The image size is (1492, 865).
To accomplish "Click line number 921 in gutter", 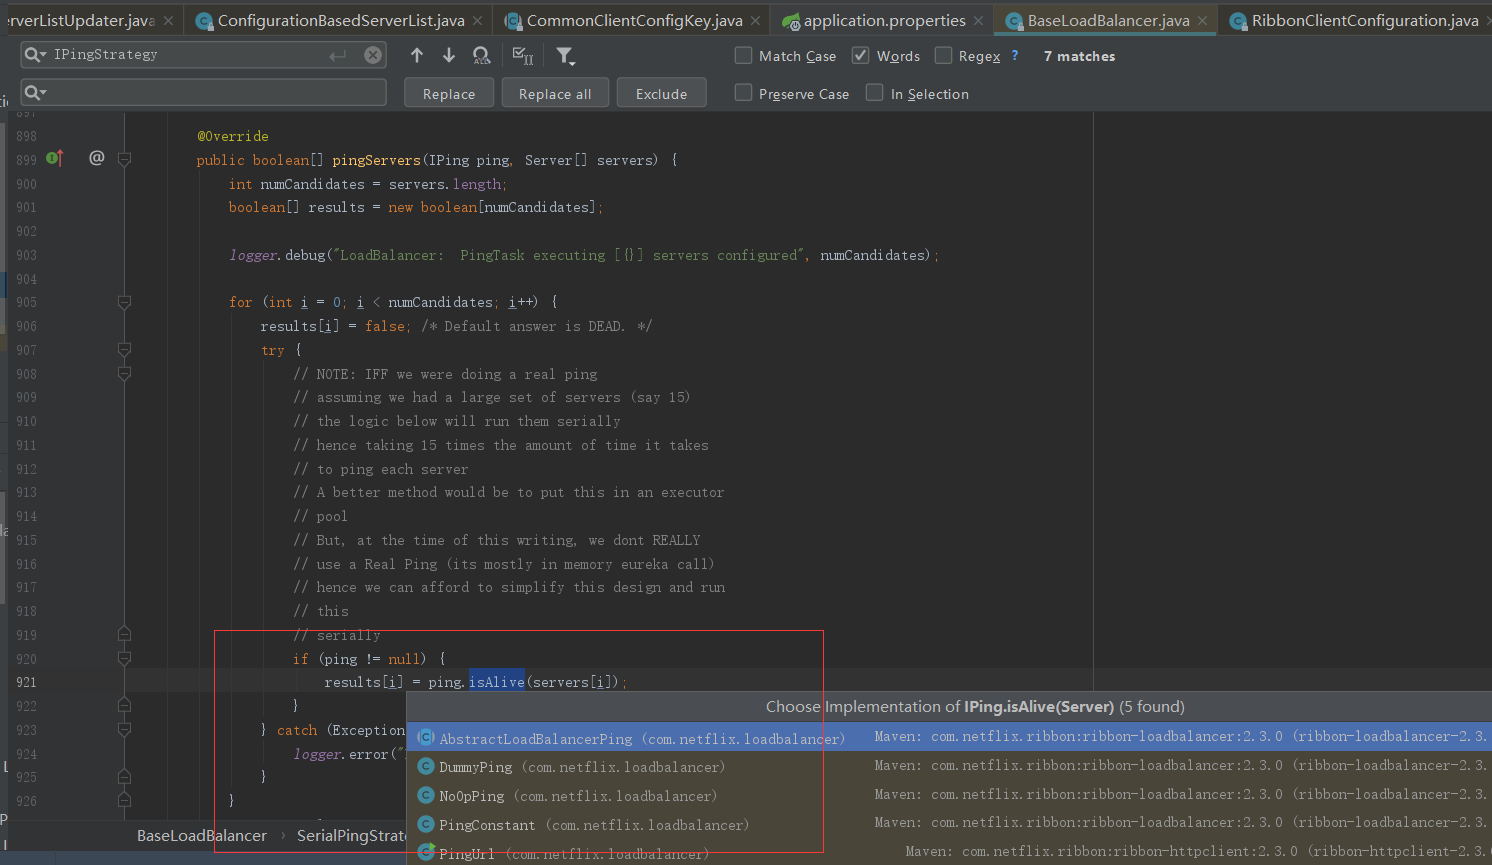I will 26,682.
